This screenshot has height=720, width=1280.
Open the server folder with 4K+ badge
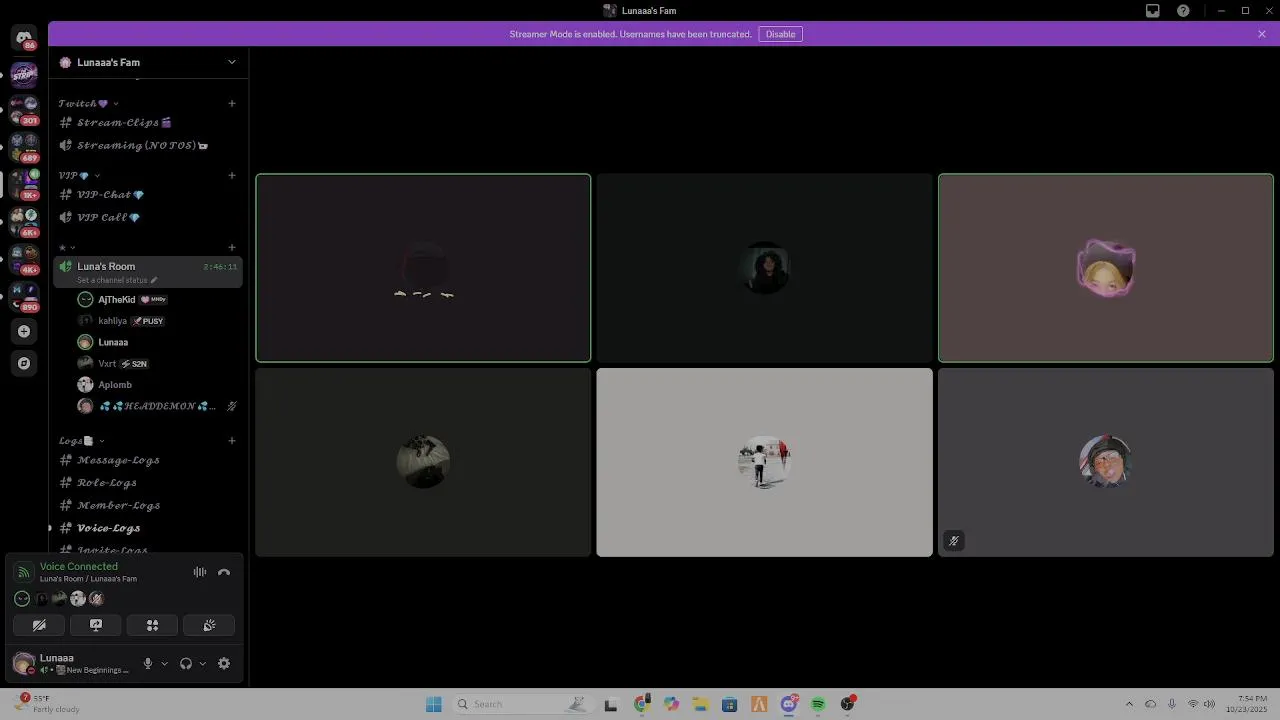pyautogui.click(x=24, y=258)
